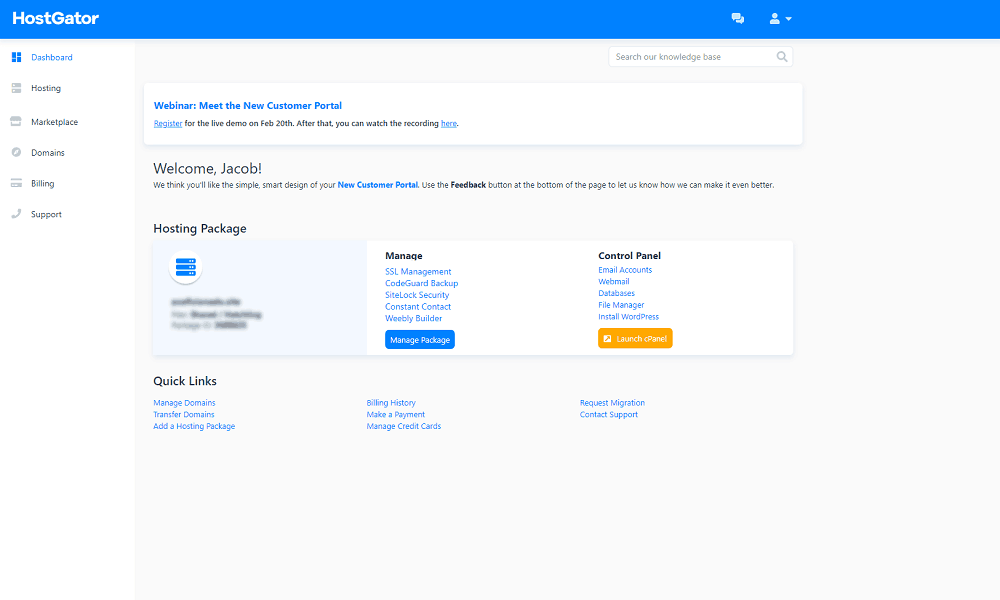
Task: Click the Marketplace storefront icon
Action: [16, 121]
